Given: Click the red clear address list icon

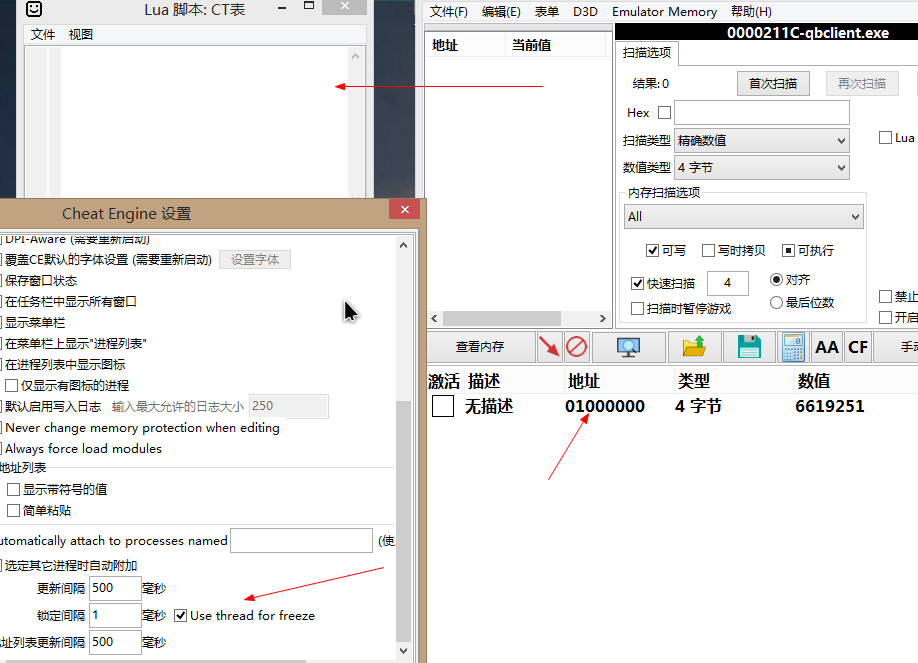Looking at the screenshot, I should (576, 347).
